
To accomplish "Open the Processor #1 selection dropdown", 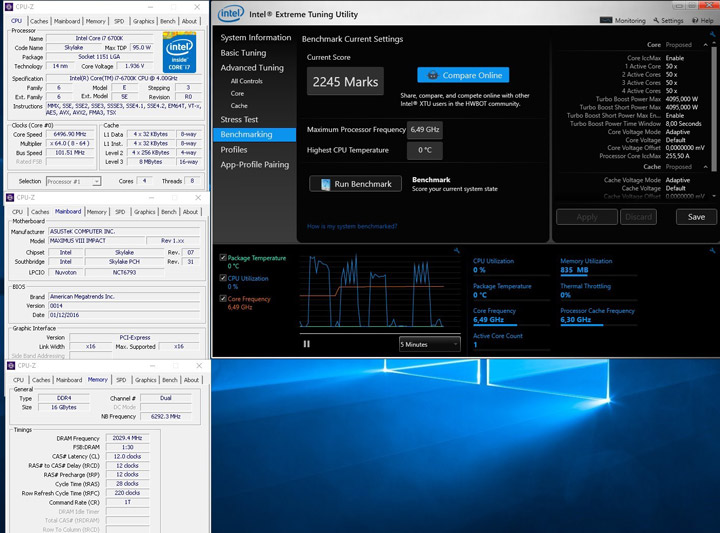I will pos(73,181).
